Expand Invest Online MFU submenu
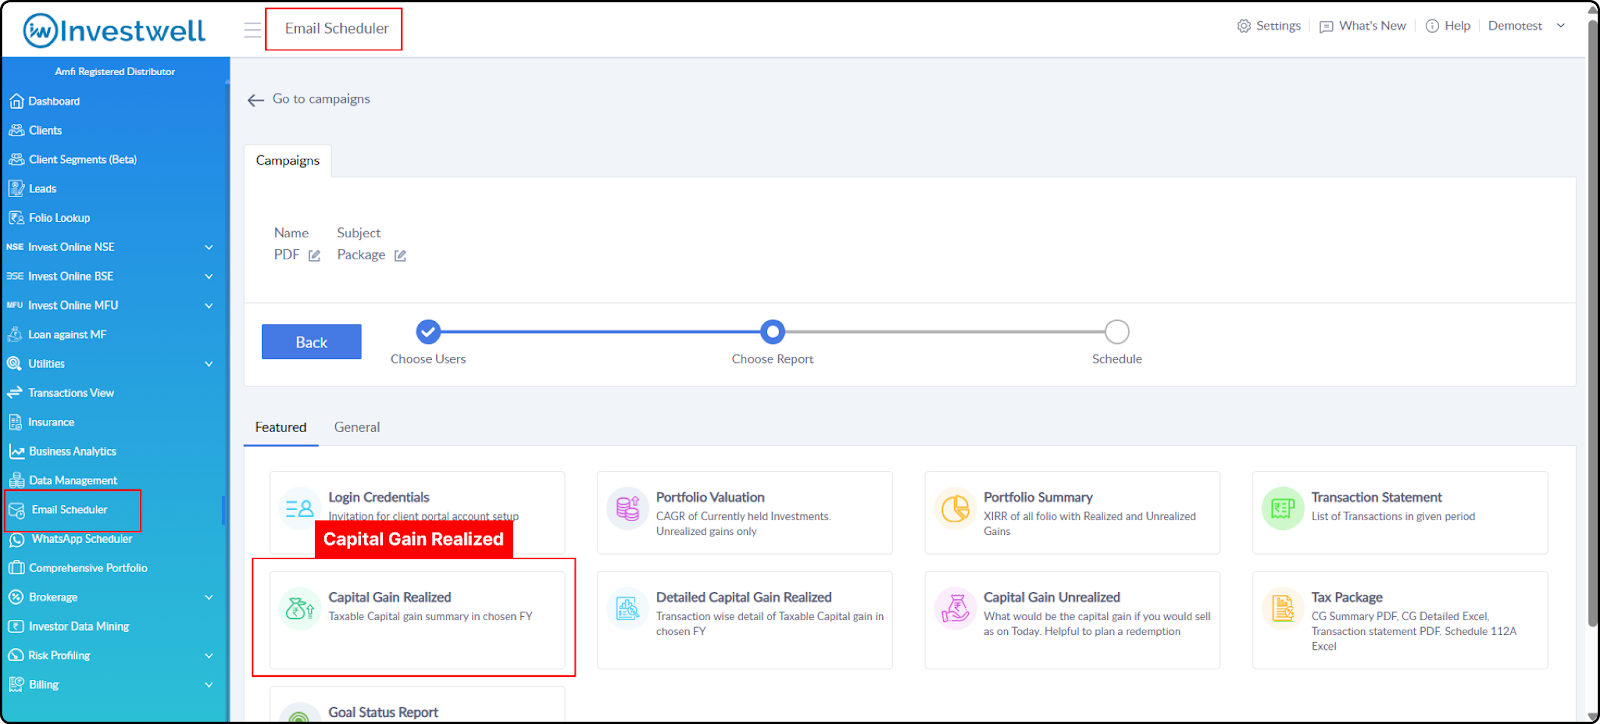Image resolution: width=1600 pixels, height=724 pixels. click(209, 305)
